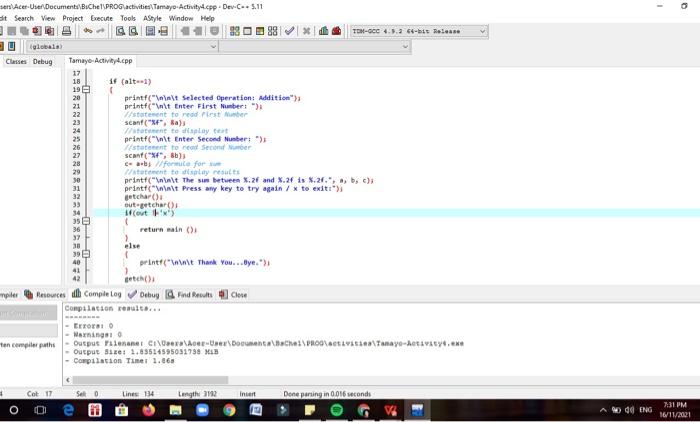
Task: Select the Compile Log bottom tab
Action: [x=97, y=294]
